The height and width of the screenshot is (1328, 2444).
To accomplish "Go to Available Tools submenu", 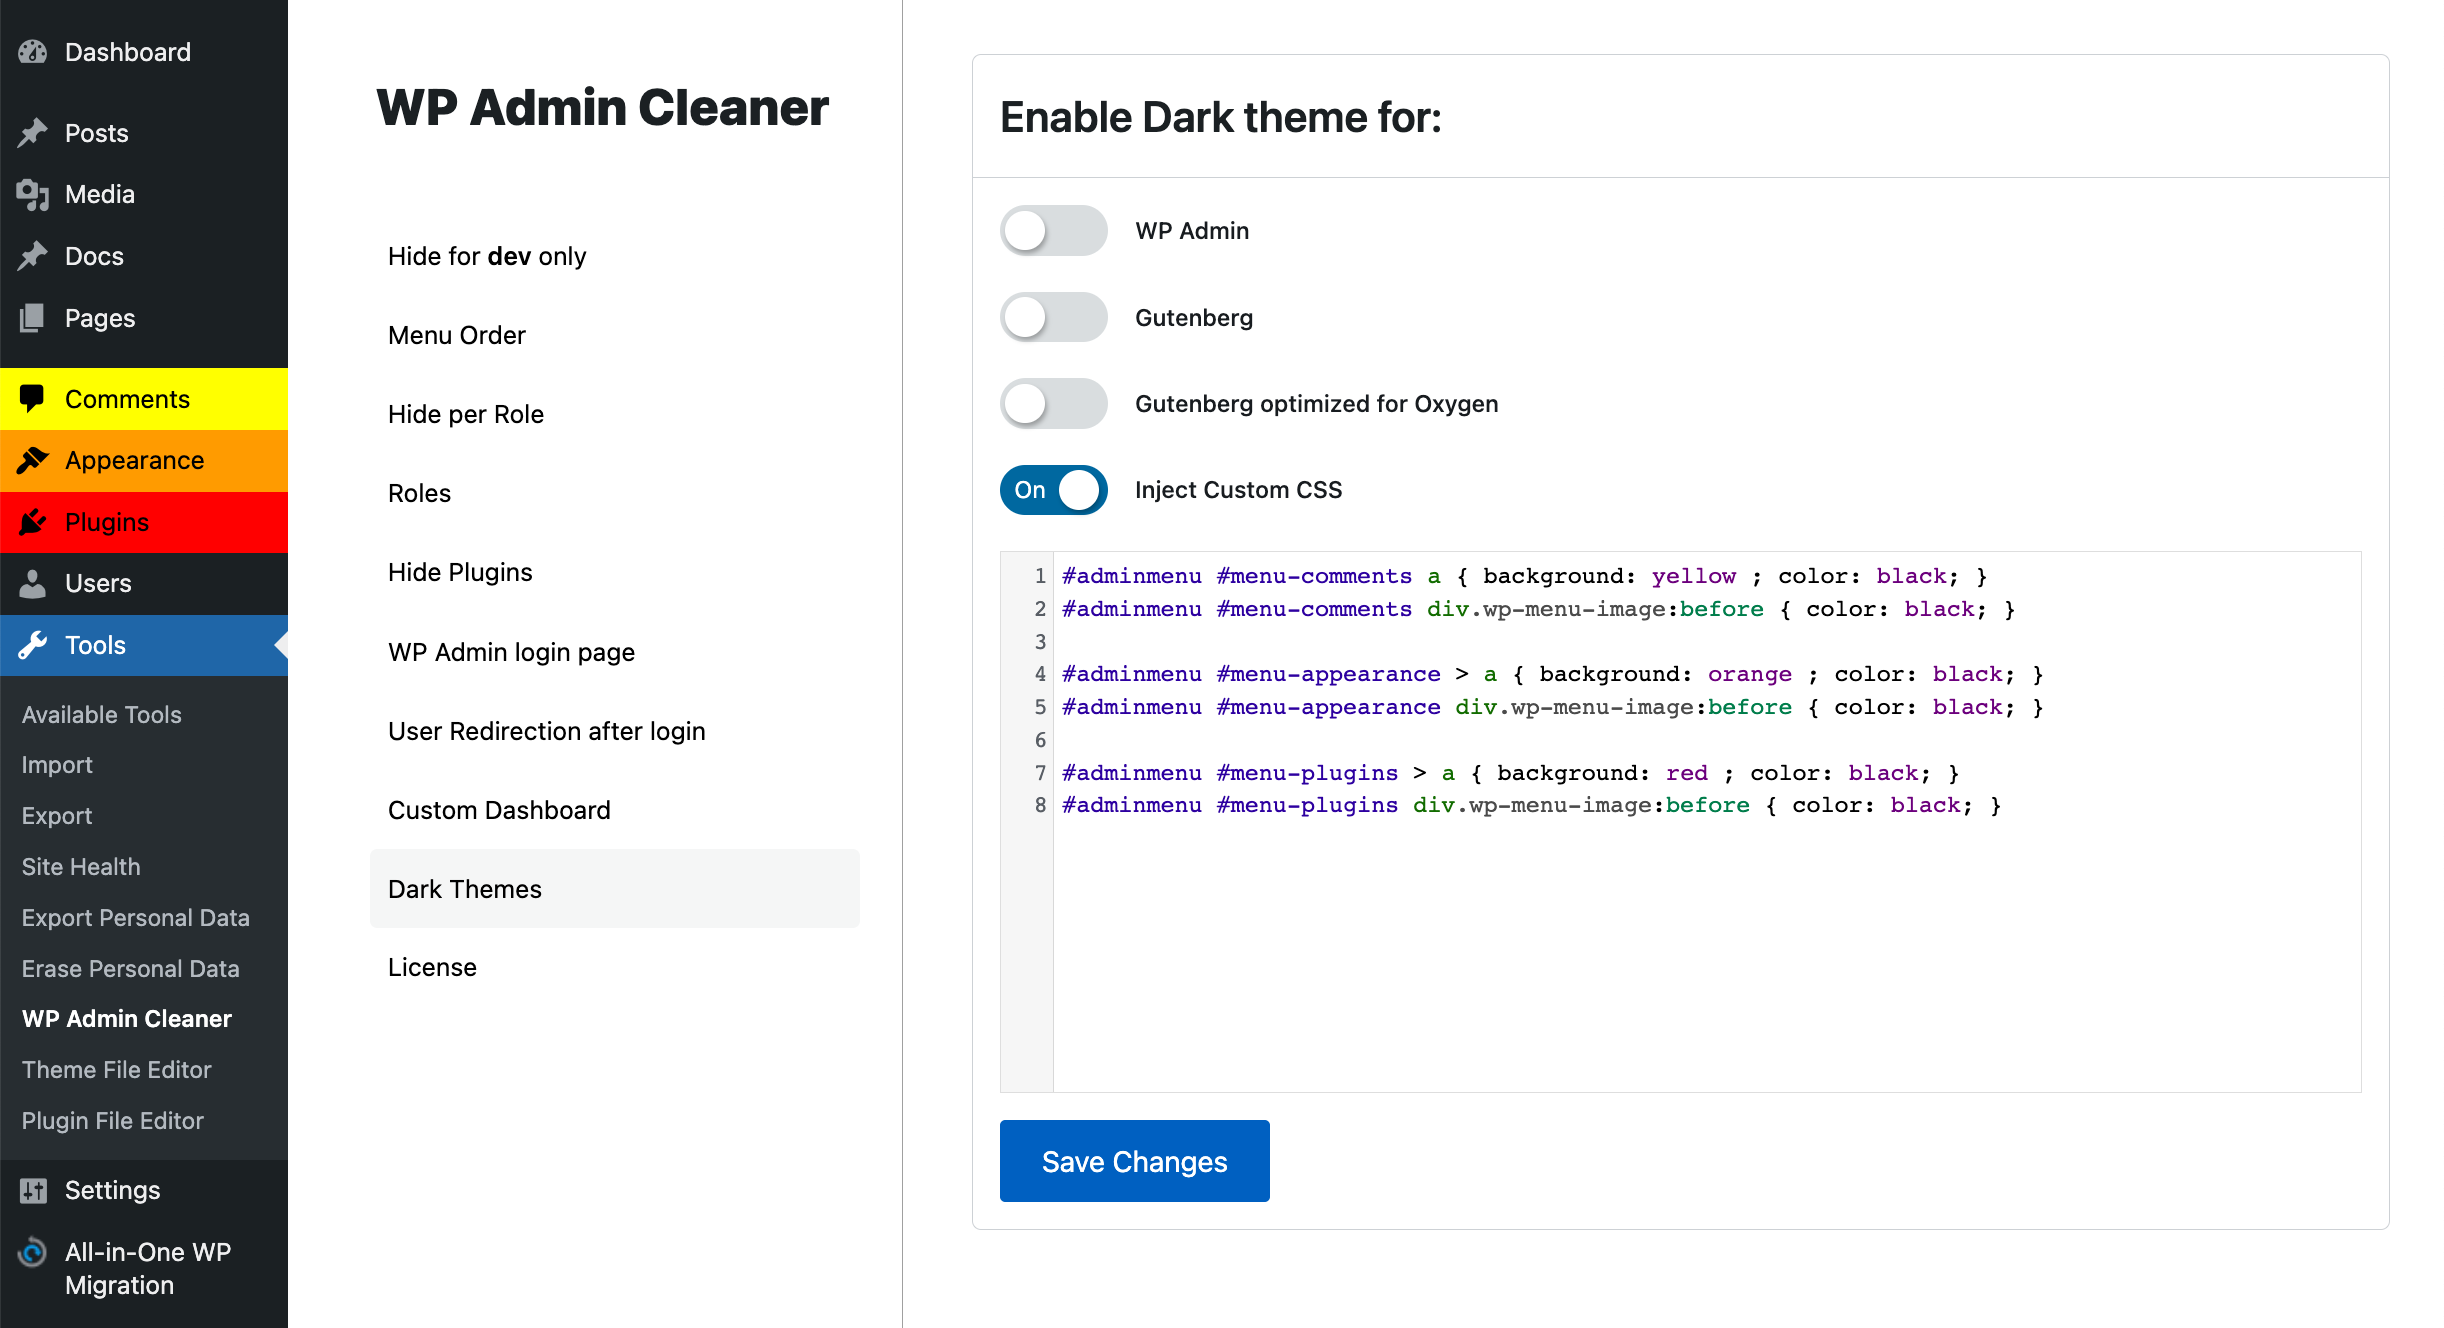I will pyautogui.click(x=102, y=714).
